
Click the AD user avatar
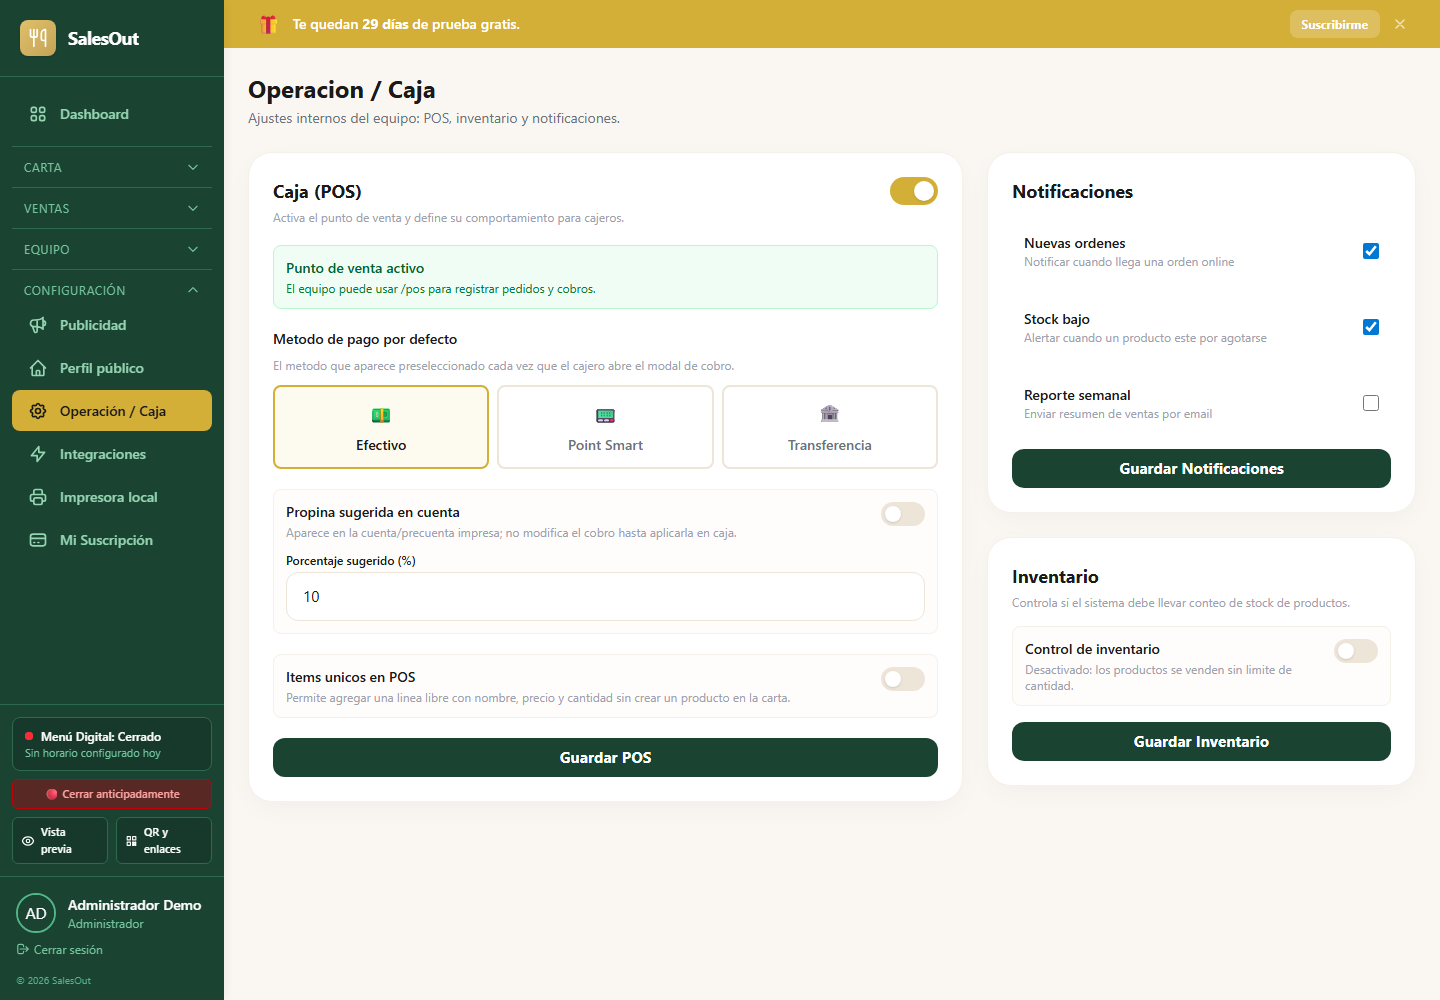tap(36, 913)
